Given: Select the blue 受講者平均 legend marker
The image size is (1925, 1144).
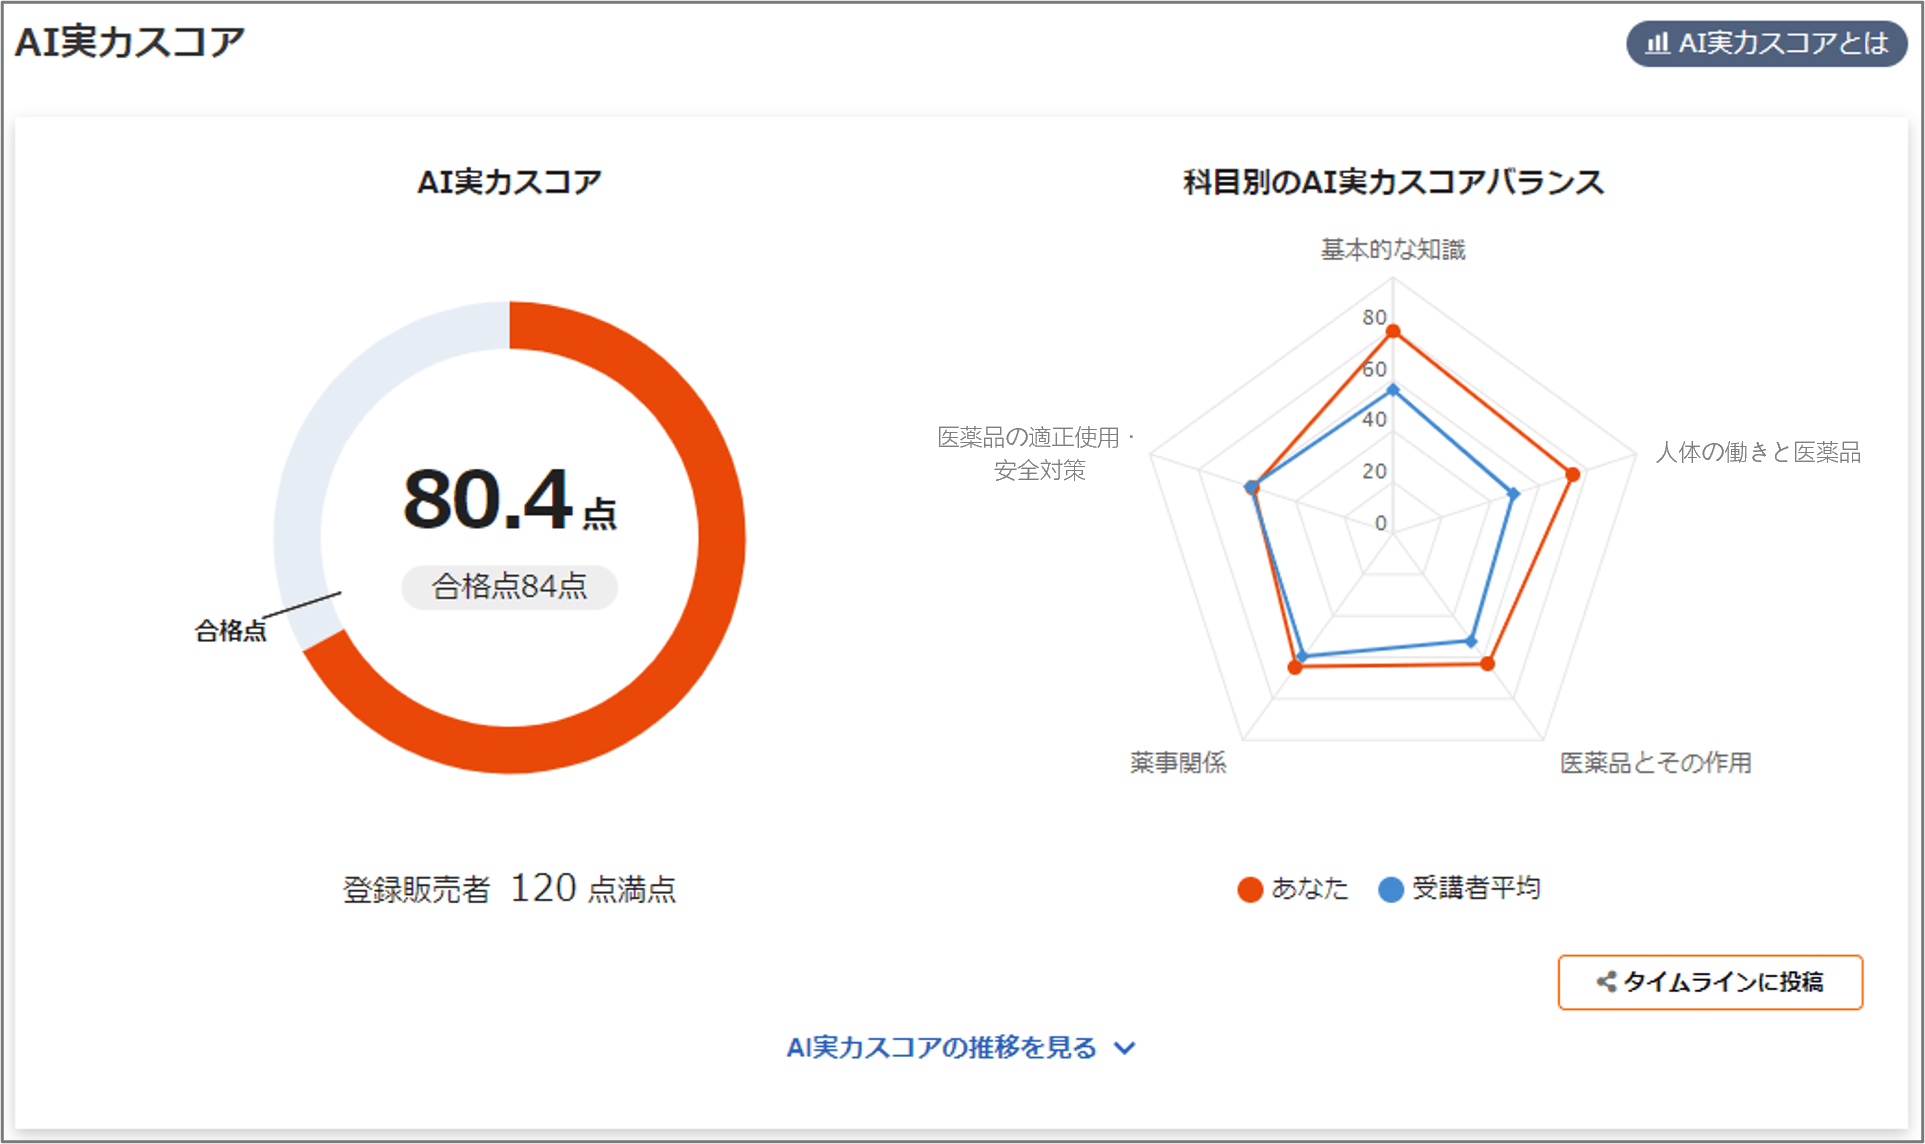Looking at the screenshot, I should click(1391, 888).
